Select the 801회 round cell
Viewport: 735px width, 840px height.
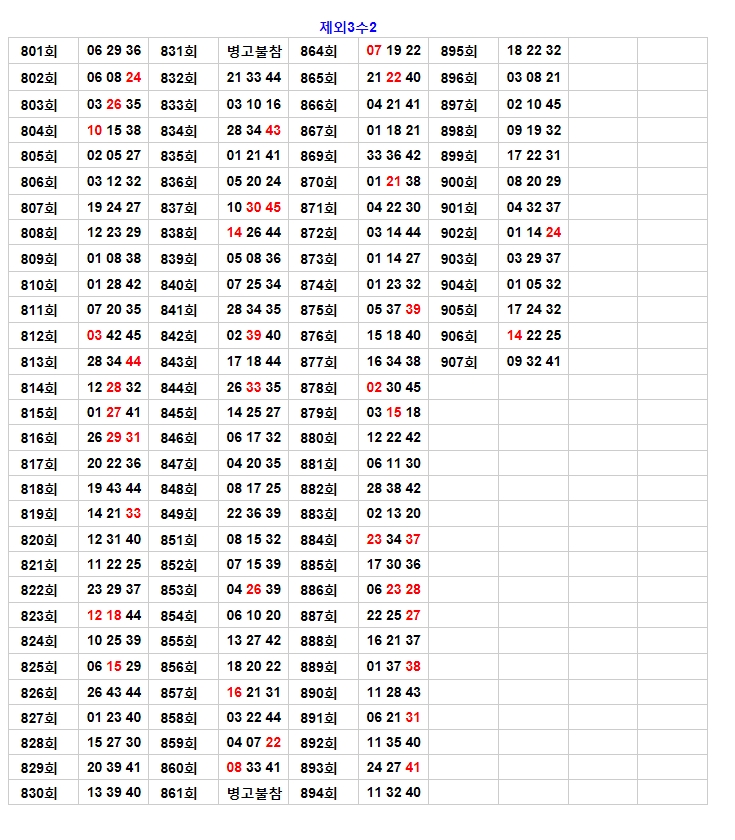tap(39, 51)
